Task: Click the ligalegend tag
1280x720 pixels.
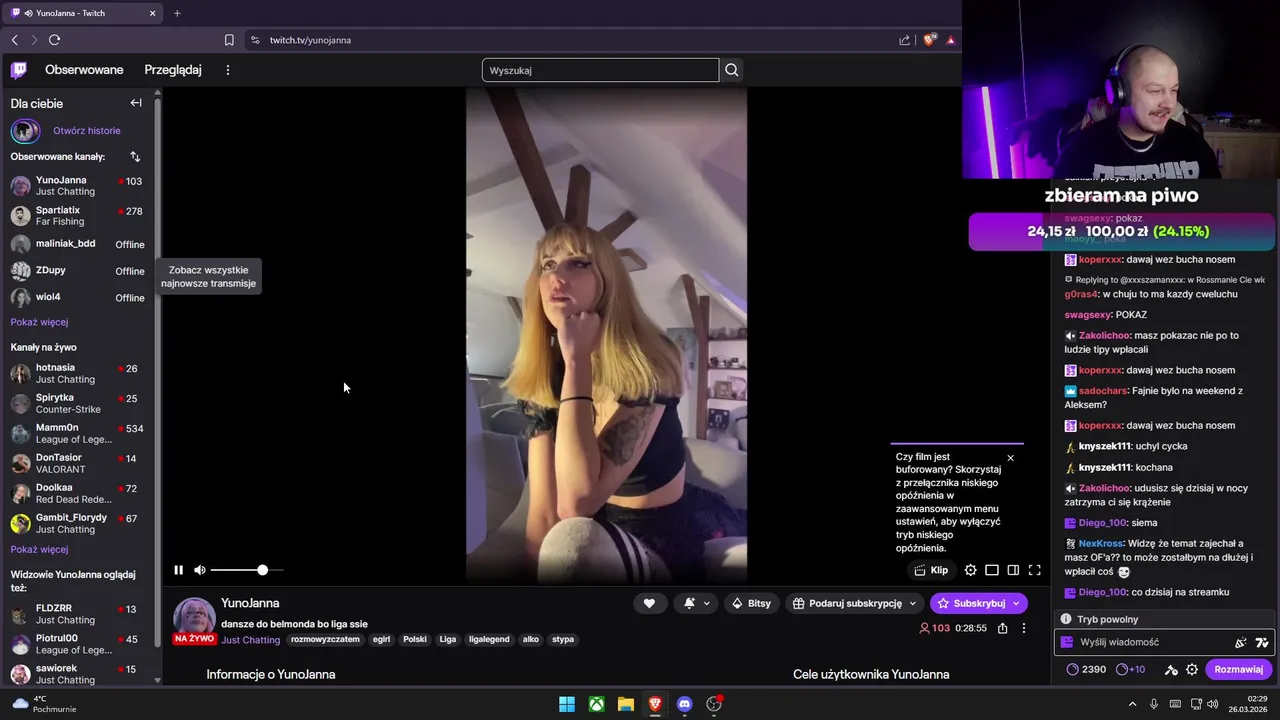Action: coord(489,640)
